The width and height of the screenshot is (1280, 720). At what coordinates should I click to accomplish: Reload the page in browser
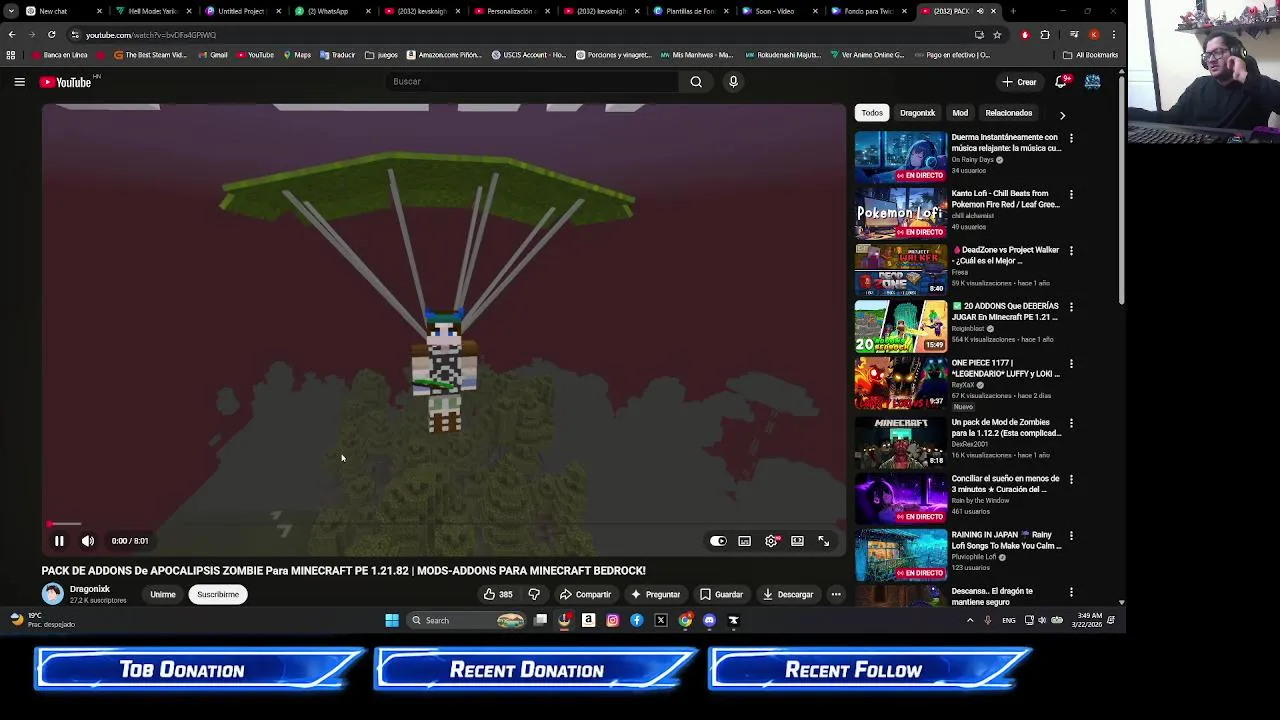tap(51, 34)
